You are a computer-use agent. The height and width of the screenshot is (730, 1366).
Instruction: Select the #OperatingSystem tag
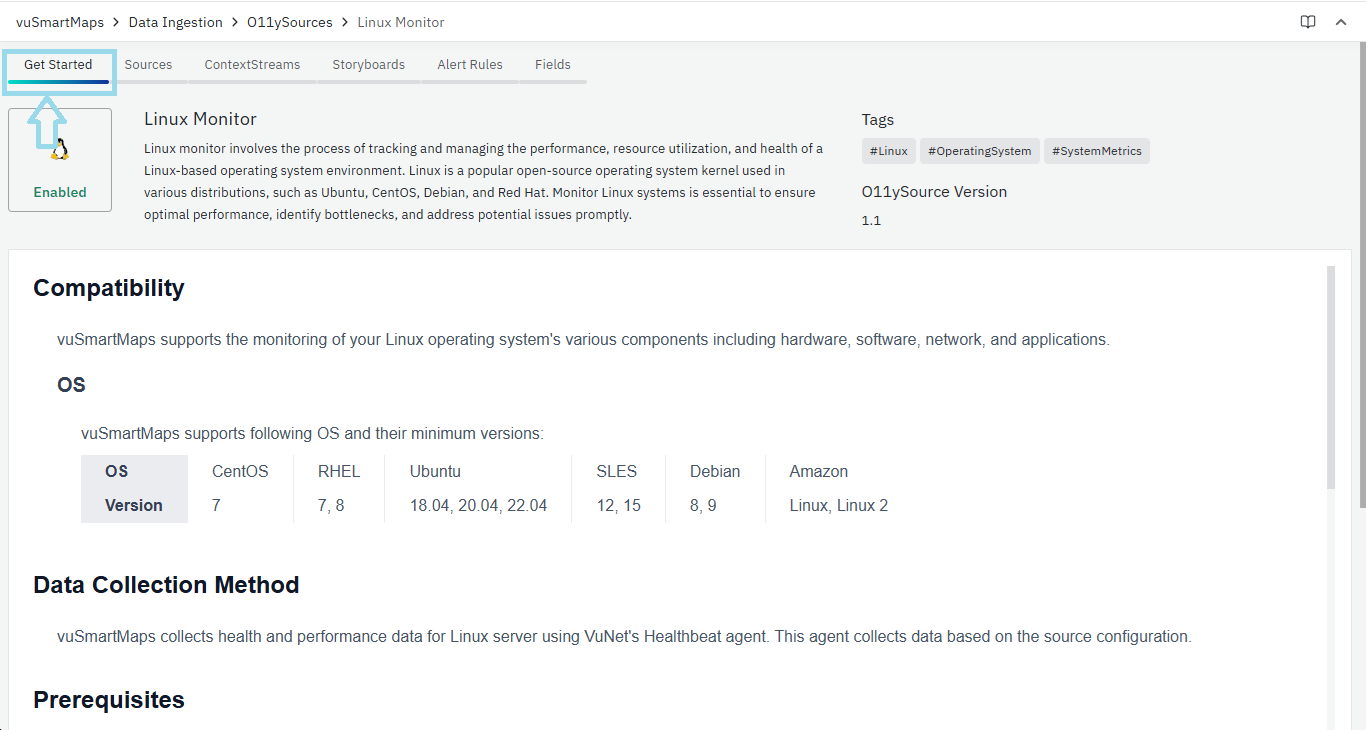[979, 150]
